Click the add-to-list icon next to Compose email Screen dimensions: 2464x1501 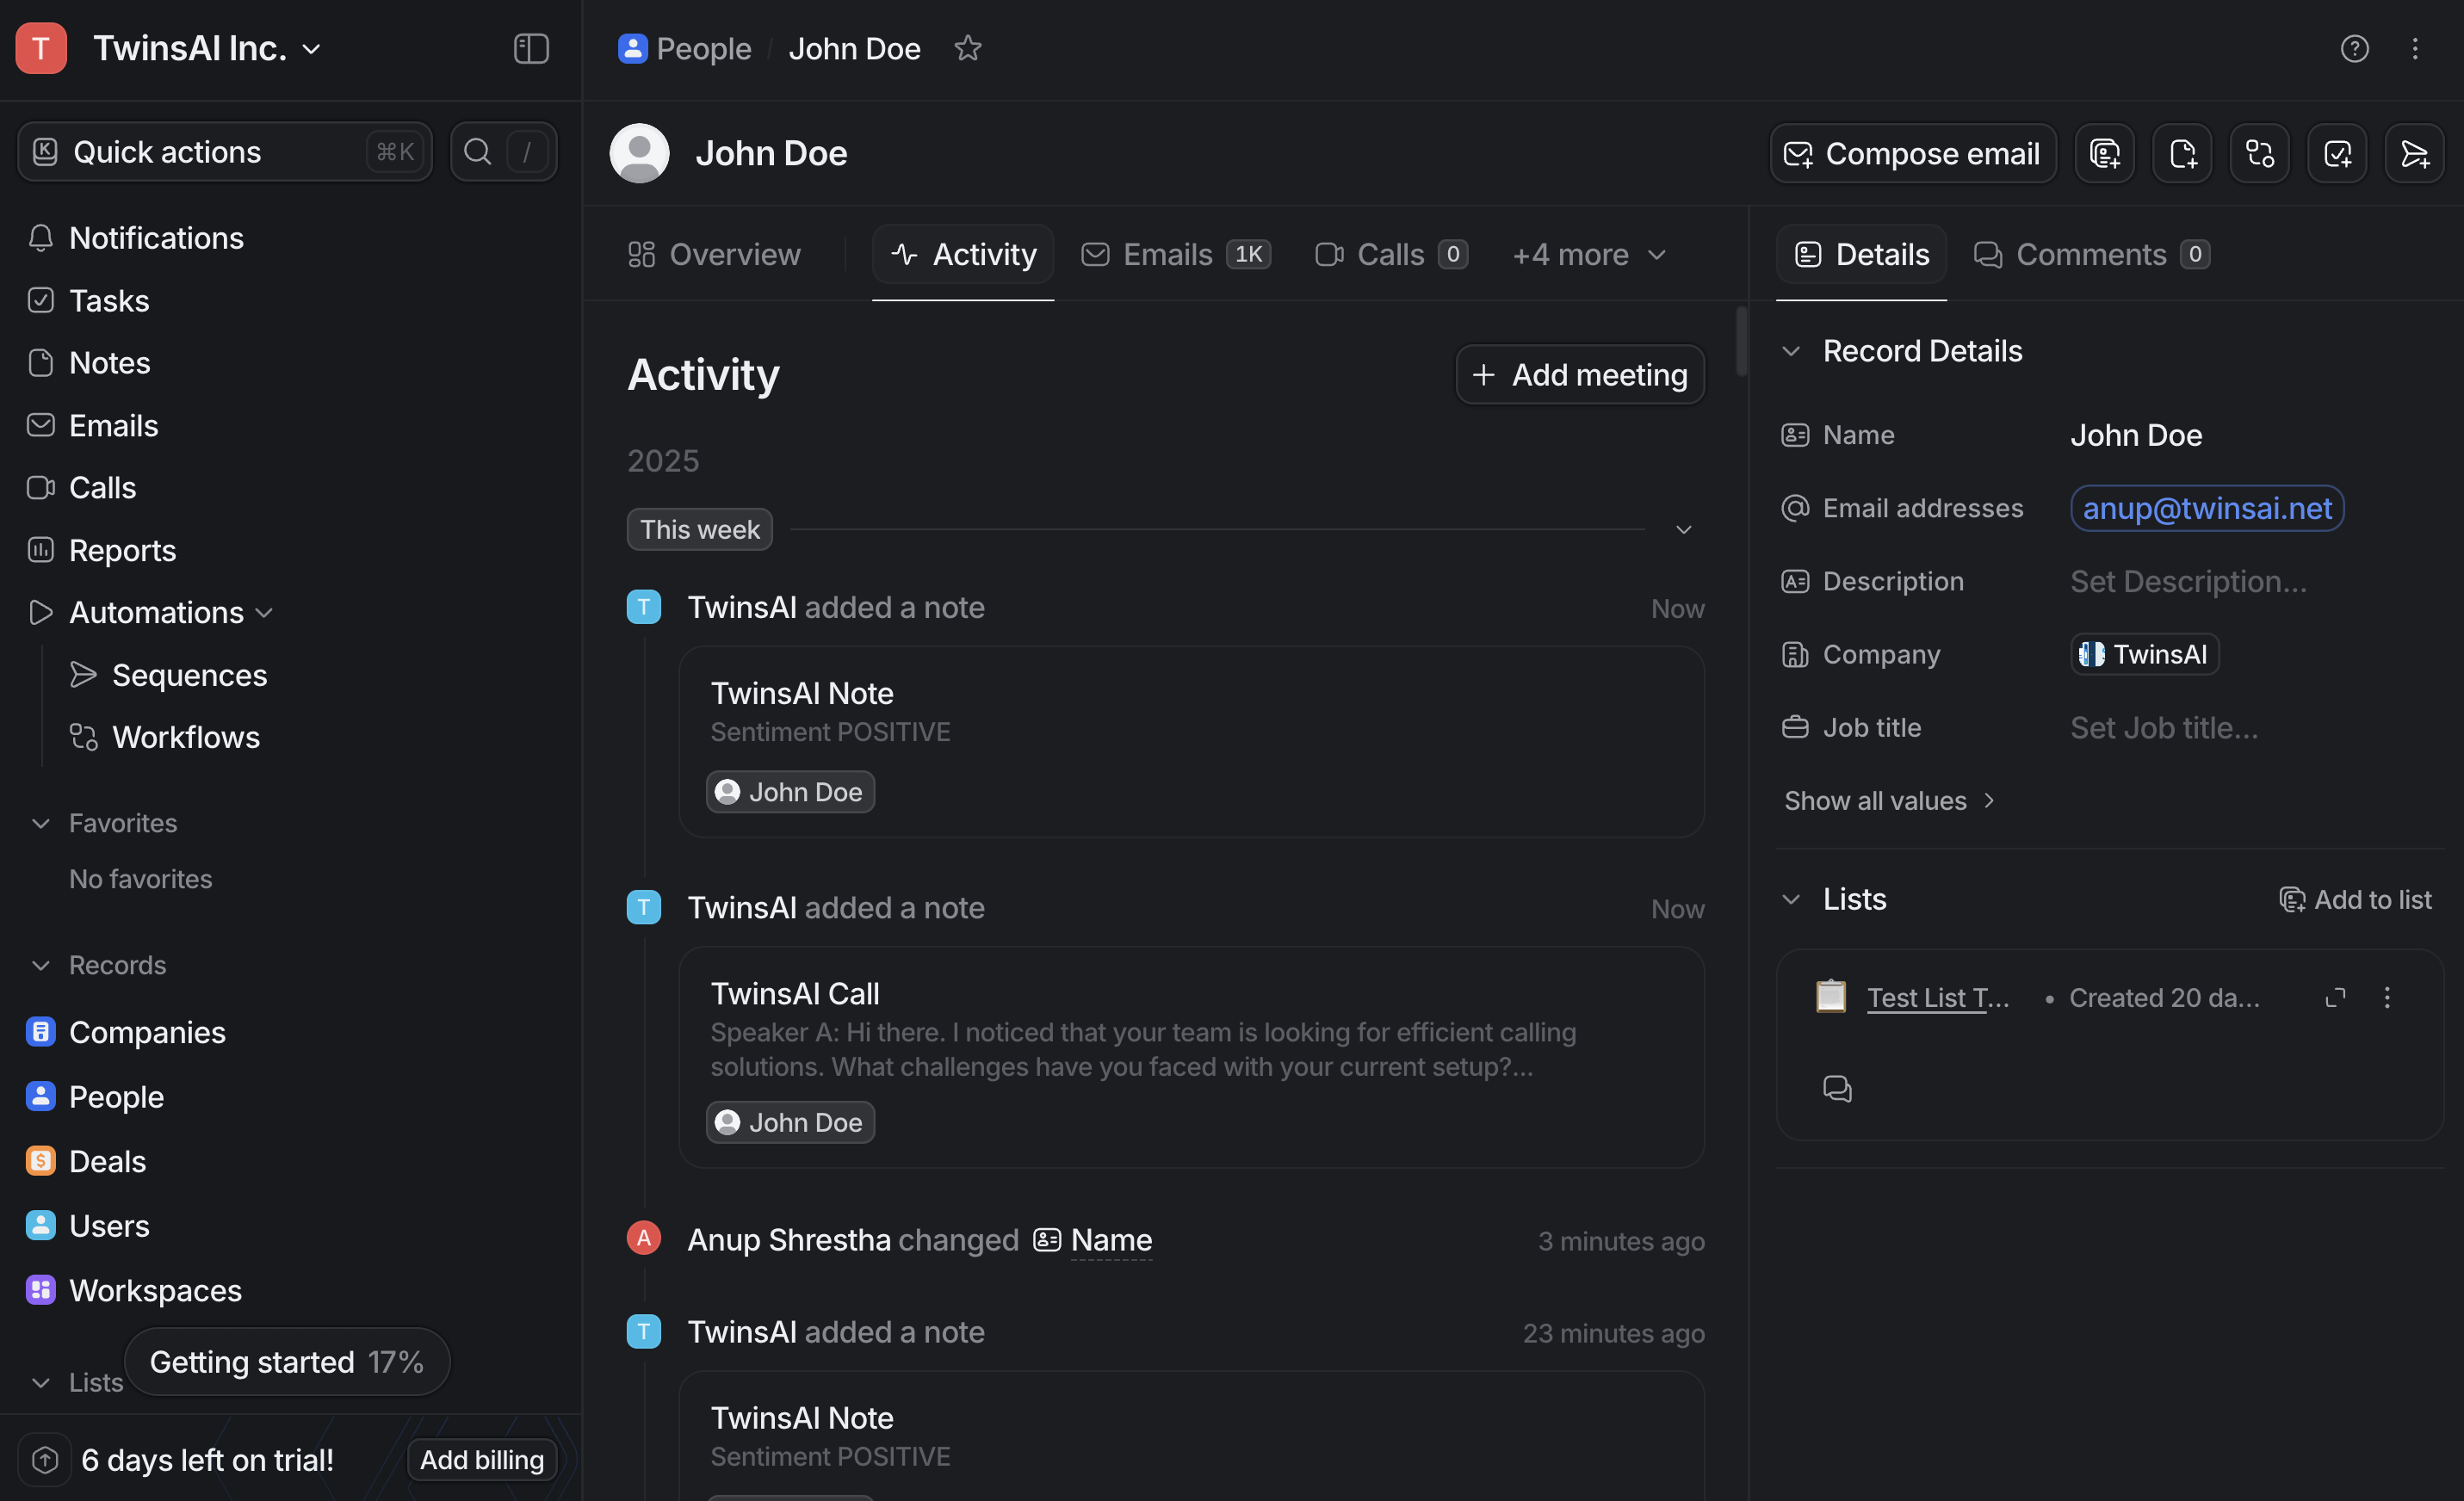[2104, 153]
